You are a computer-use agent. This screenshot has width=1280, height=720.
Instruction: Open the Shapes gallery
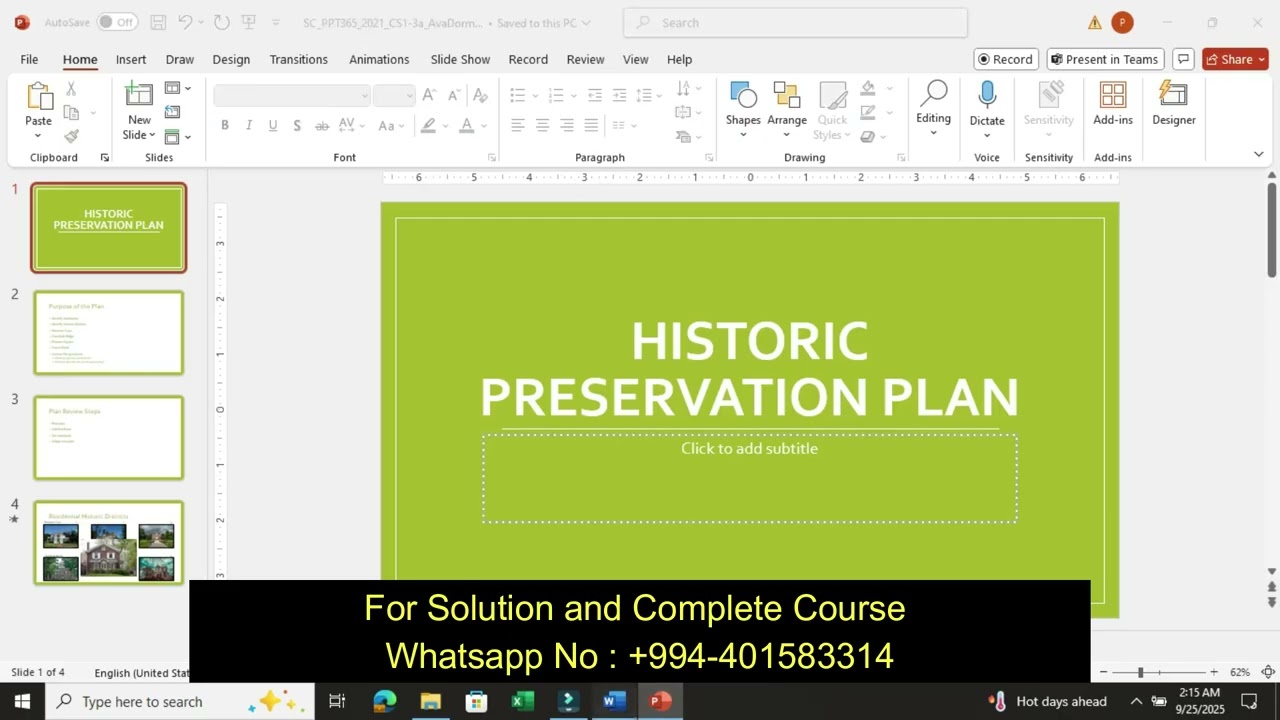[743, 110]
